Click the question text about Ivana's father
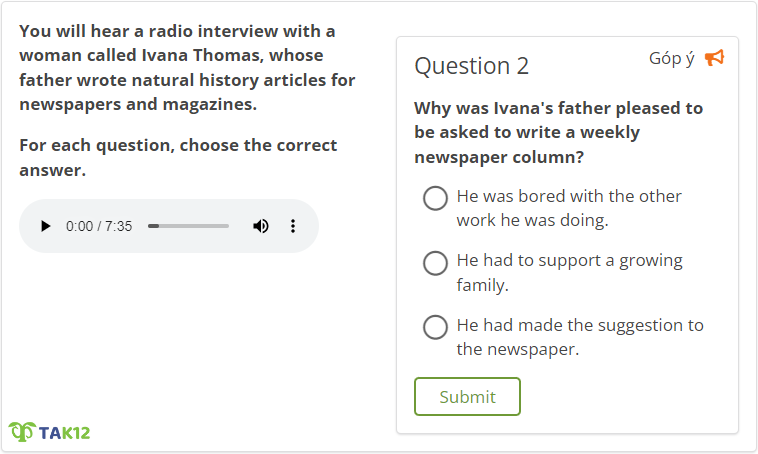Image resolution: width=758 pixels, height=454 pixels. (x=558, y=132)
